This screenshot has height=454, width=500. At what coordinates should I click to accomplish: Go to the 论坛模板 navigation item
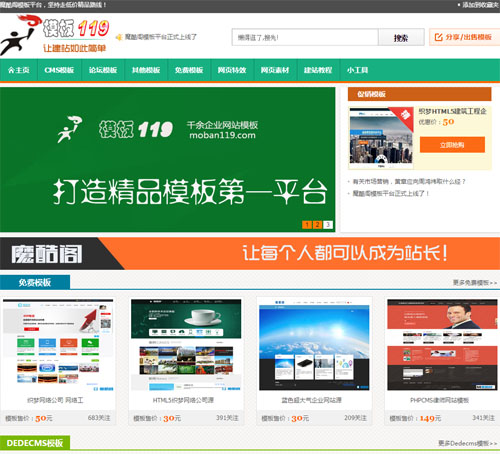[x=103, y=70]
